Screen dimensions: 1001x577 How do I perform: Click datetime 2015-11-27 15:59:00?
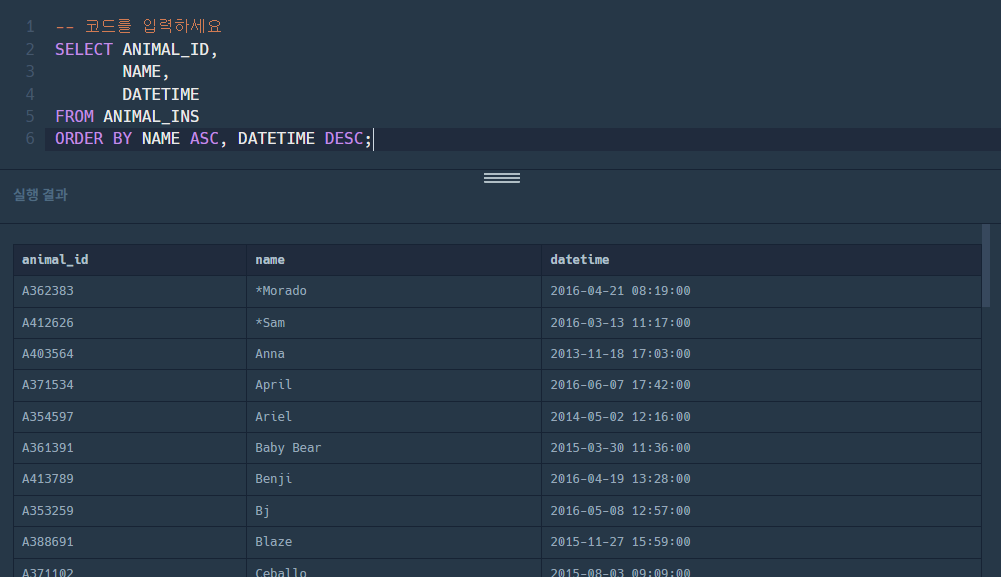point(762,542)
